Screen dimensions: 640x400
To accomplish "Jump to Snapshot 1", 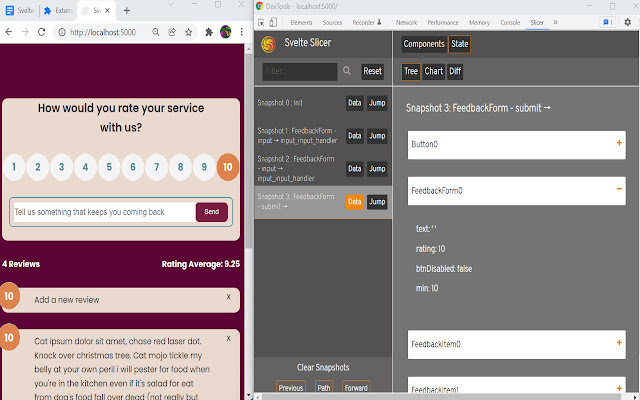I will click(x=377, y=136).
